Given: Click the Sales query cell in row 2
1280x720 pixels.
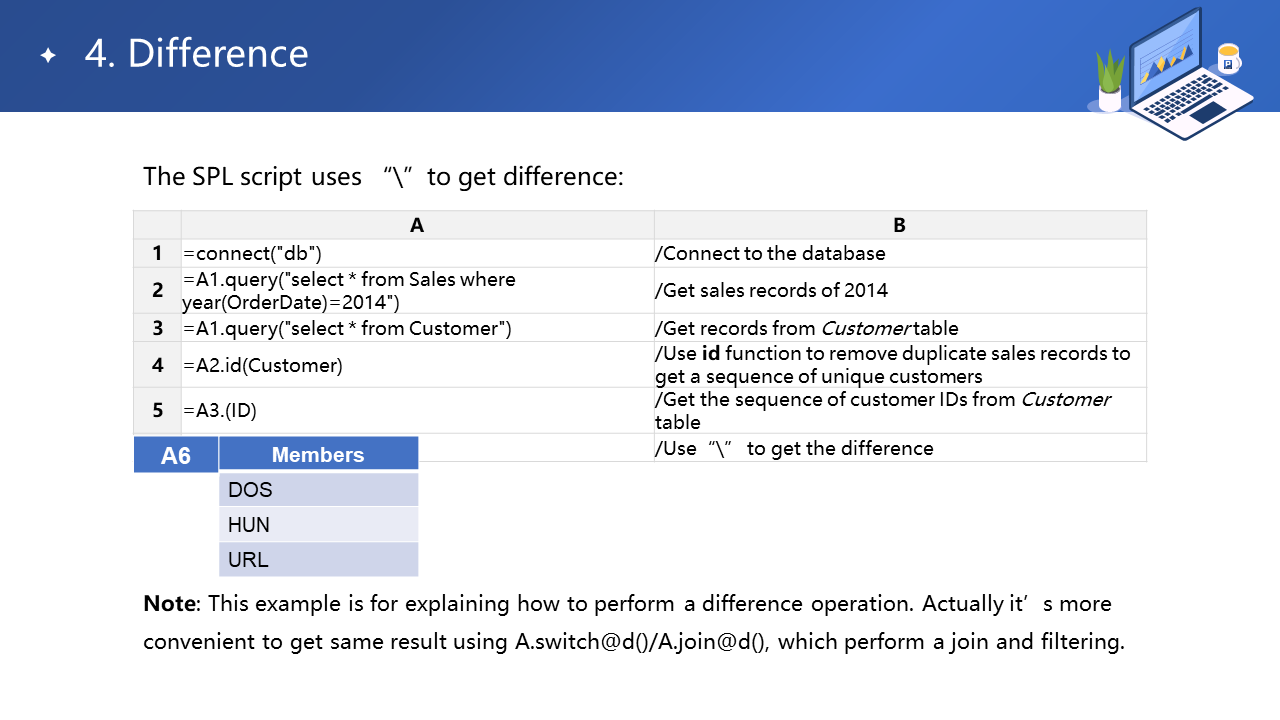Looking at the screenshot, I should pyautogui.click(x=349, y=290).
